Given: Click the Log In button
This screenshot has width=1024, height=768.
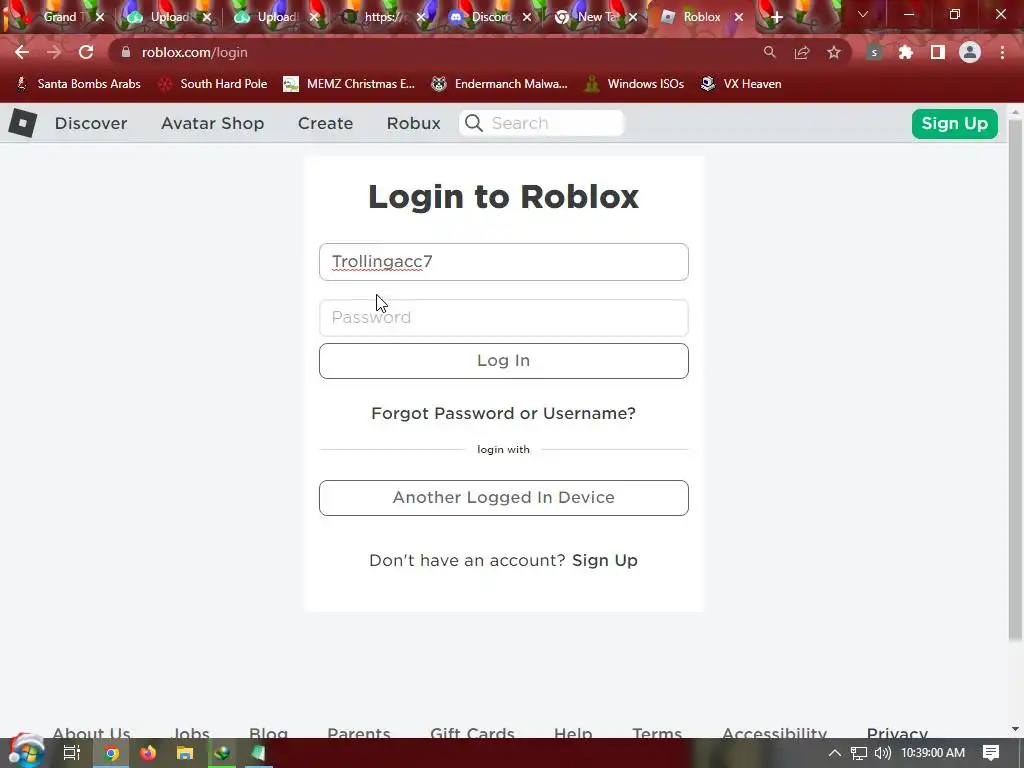Looking at the screenshot, I should point(504,360).
